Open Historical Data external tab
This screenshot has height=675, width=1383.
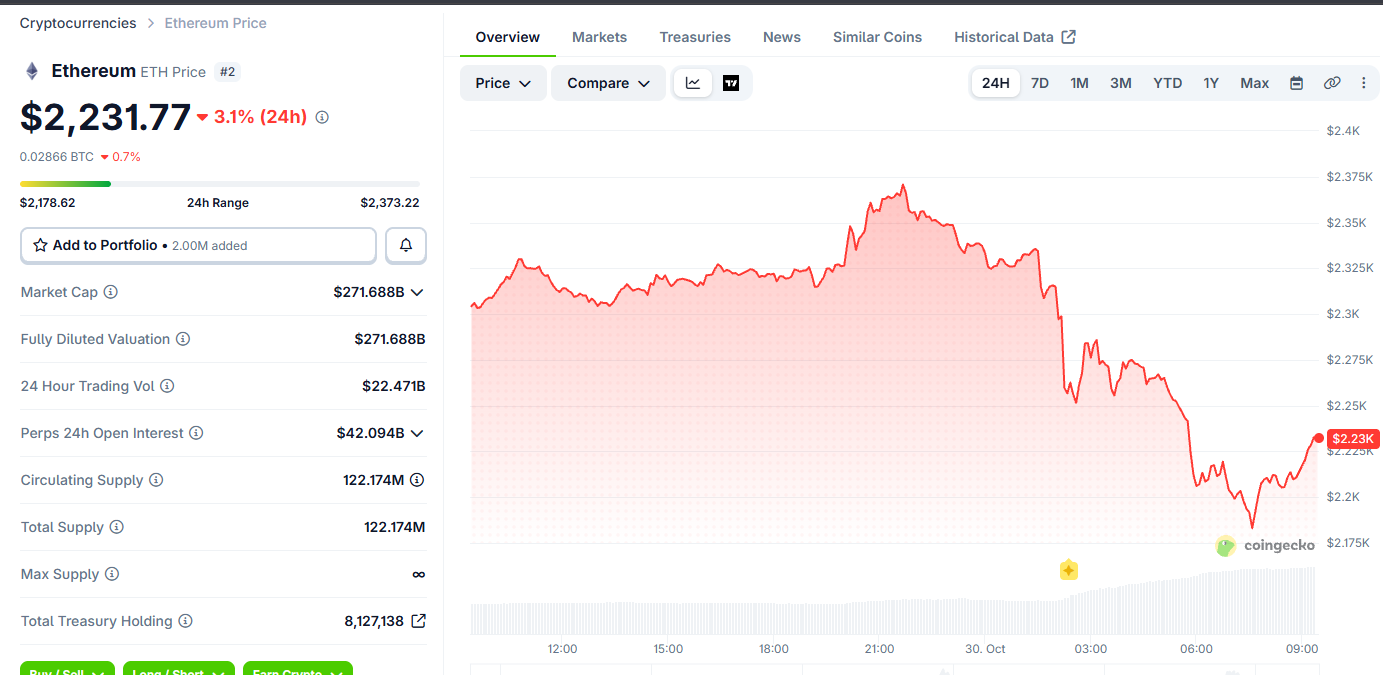(1015, 37)
